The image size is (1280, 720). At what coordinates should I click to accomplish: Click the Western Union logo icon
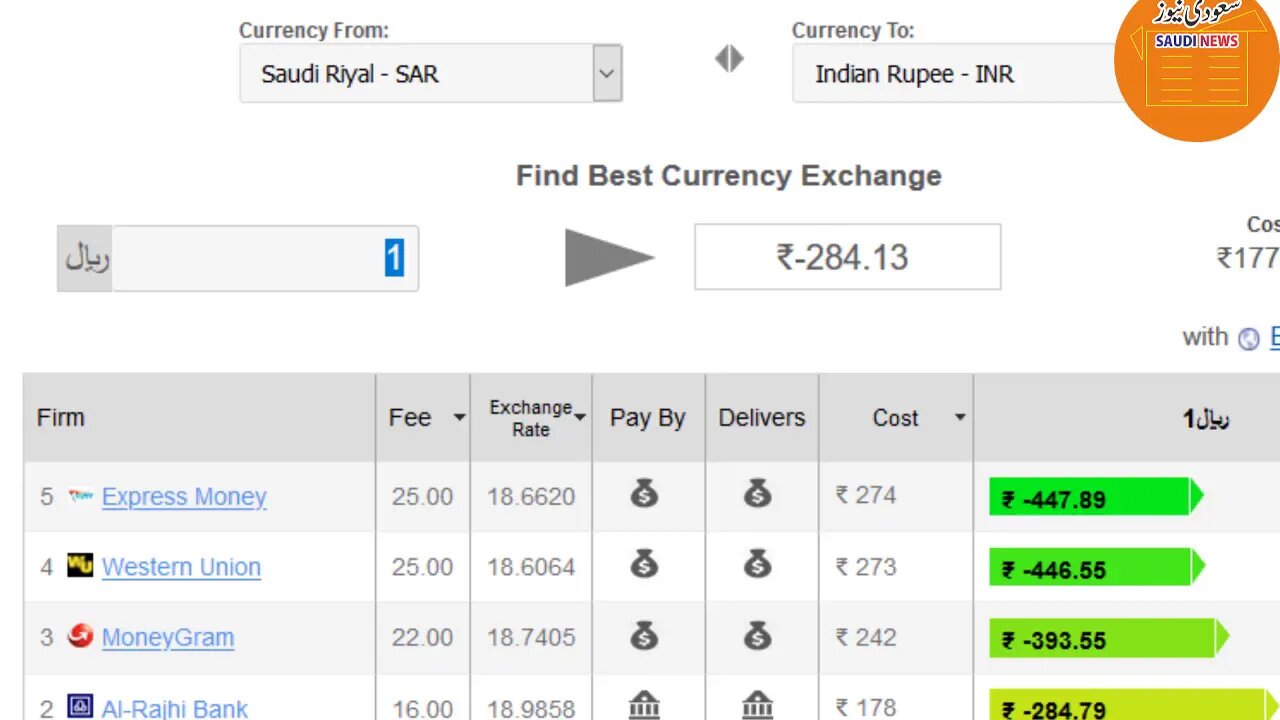point(80,565)
